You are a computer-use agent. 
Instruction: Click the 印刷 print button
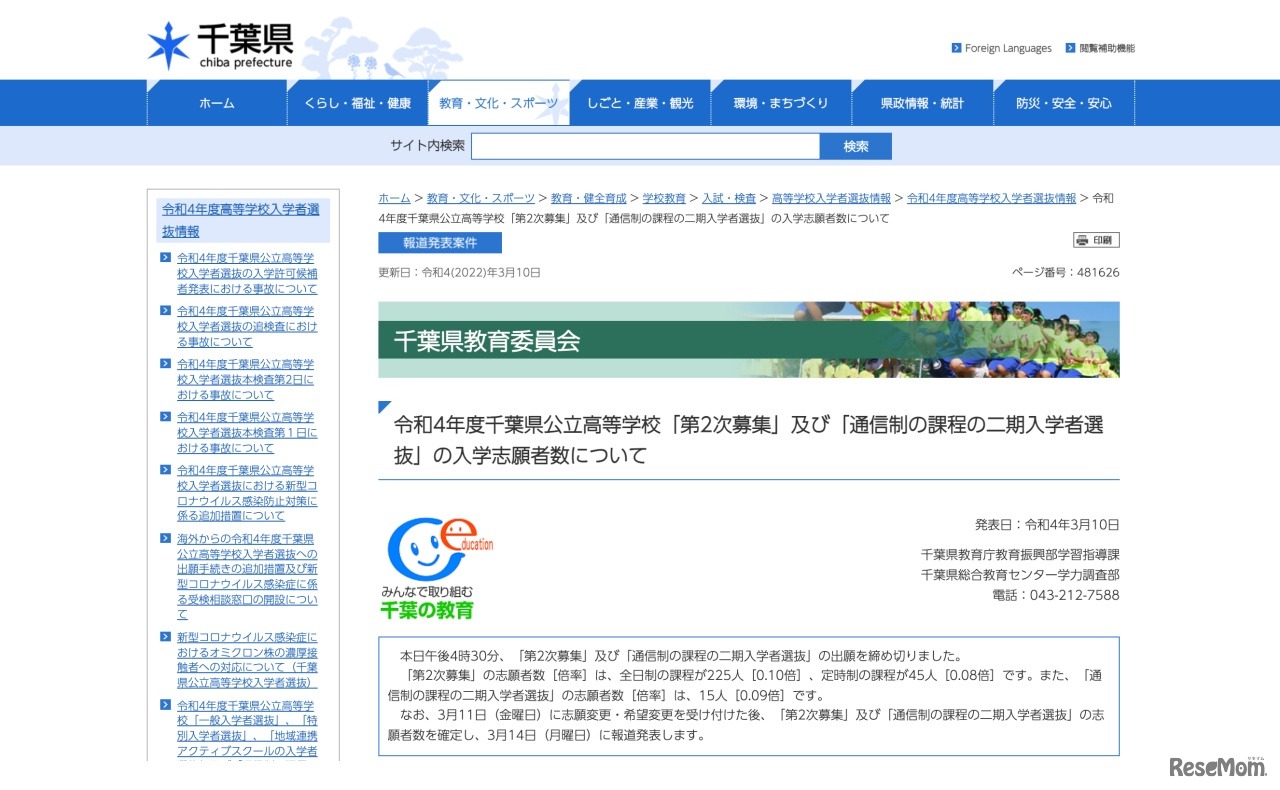click(1097, 240)
